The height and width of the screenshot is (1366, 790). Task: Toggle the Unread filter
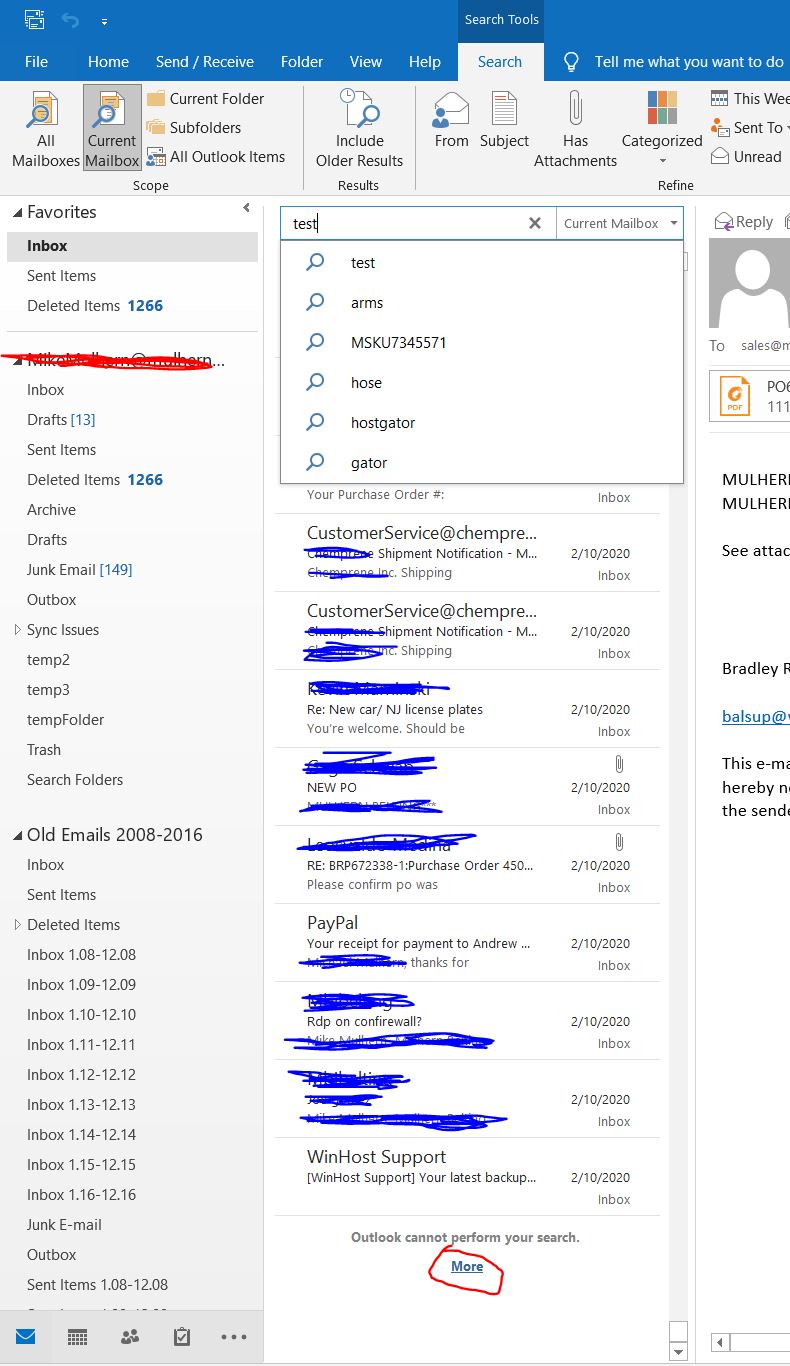[x=746, y=157]
